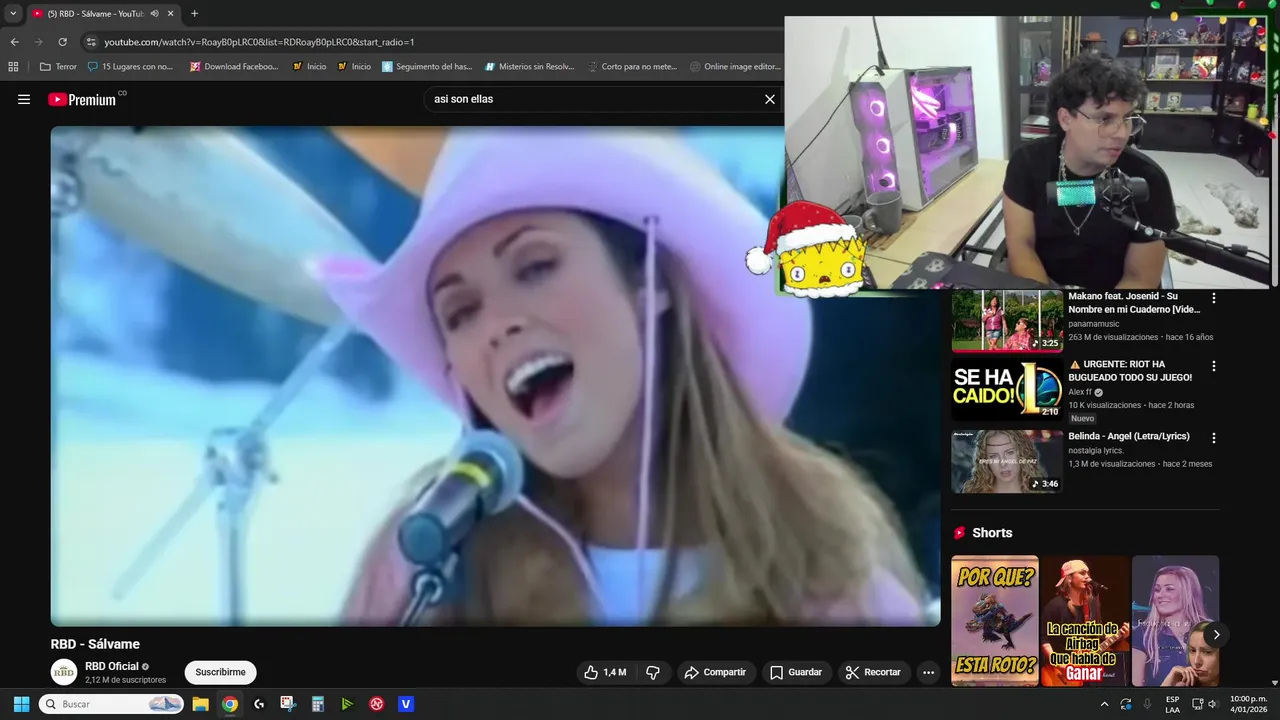This screenshot has height=720, width=1280.
Task: Open File Explorer from taskbar
Action: click(x=200, y=704)
